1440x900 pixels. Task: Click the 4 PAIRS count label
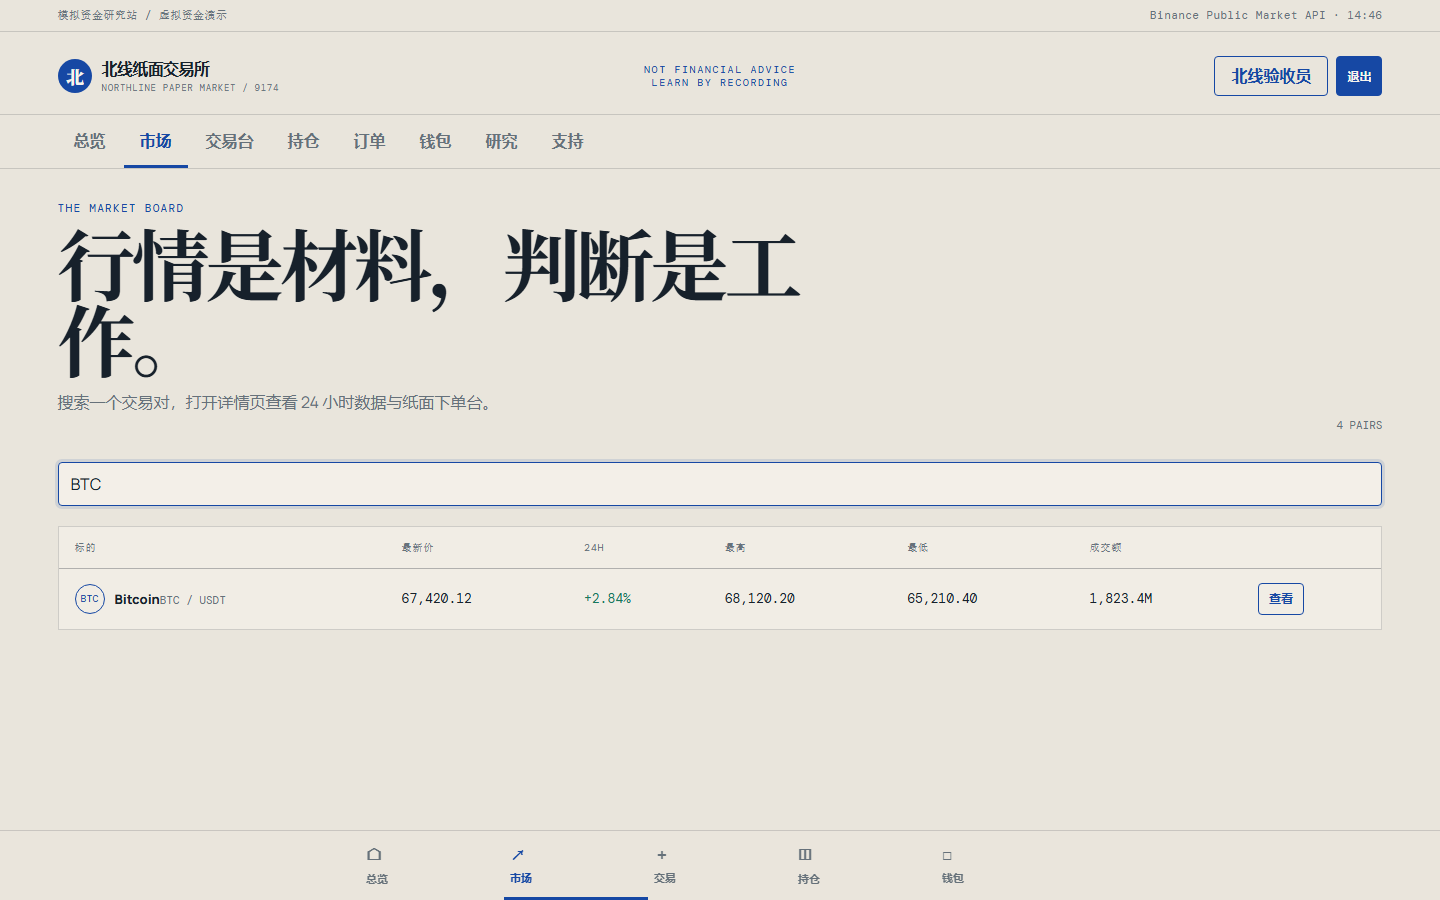tap(1359, 425)
